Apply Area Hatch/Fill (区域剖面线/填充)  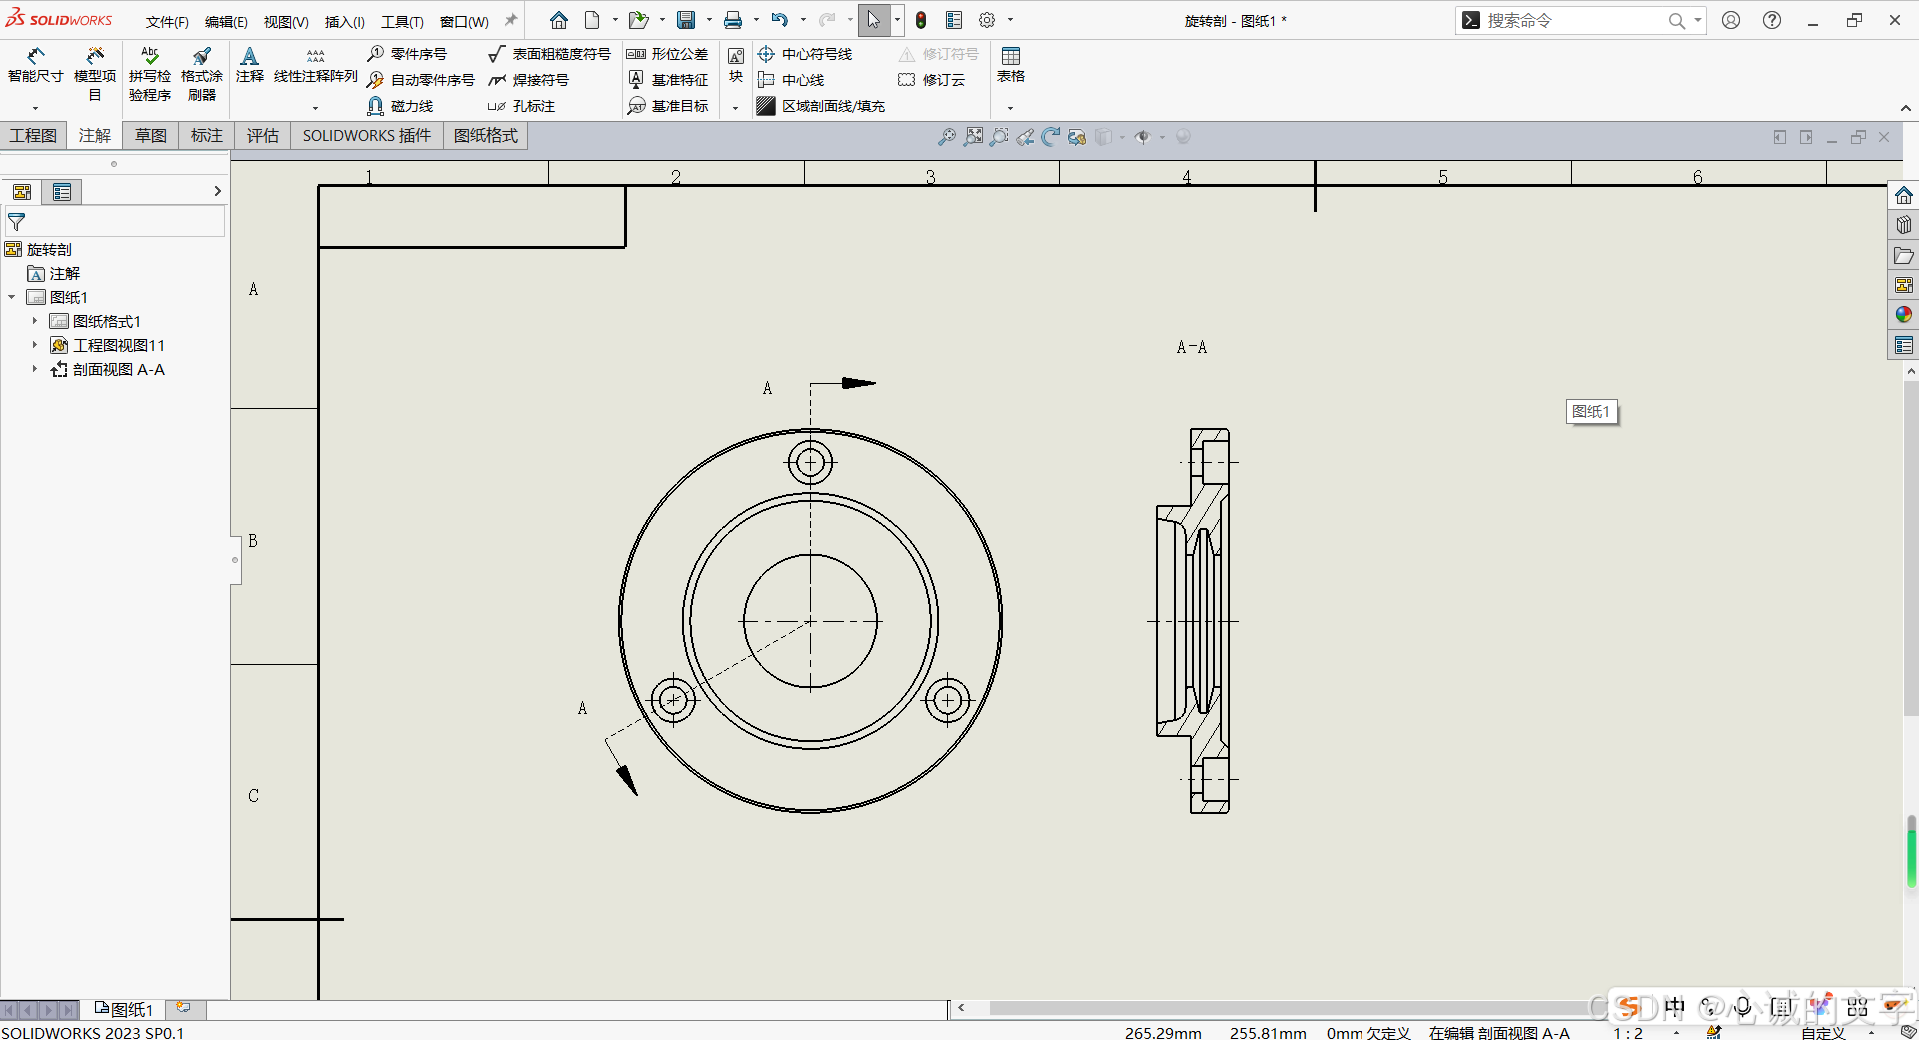pyautogui.click(x=821, y=106)
